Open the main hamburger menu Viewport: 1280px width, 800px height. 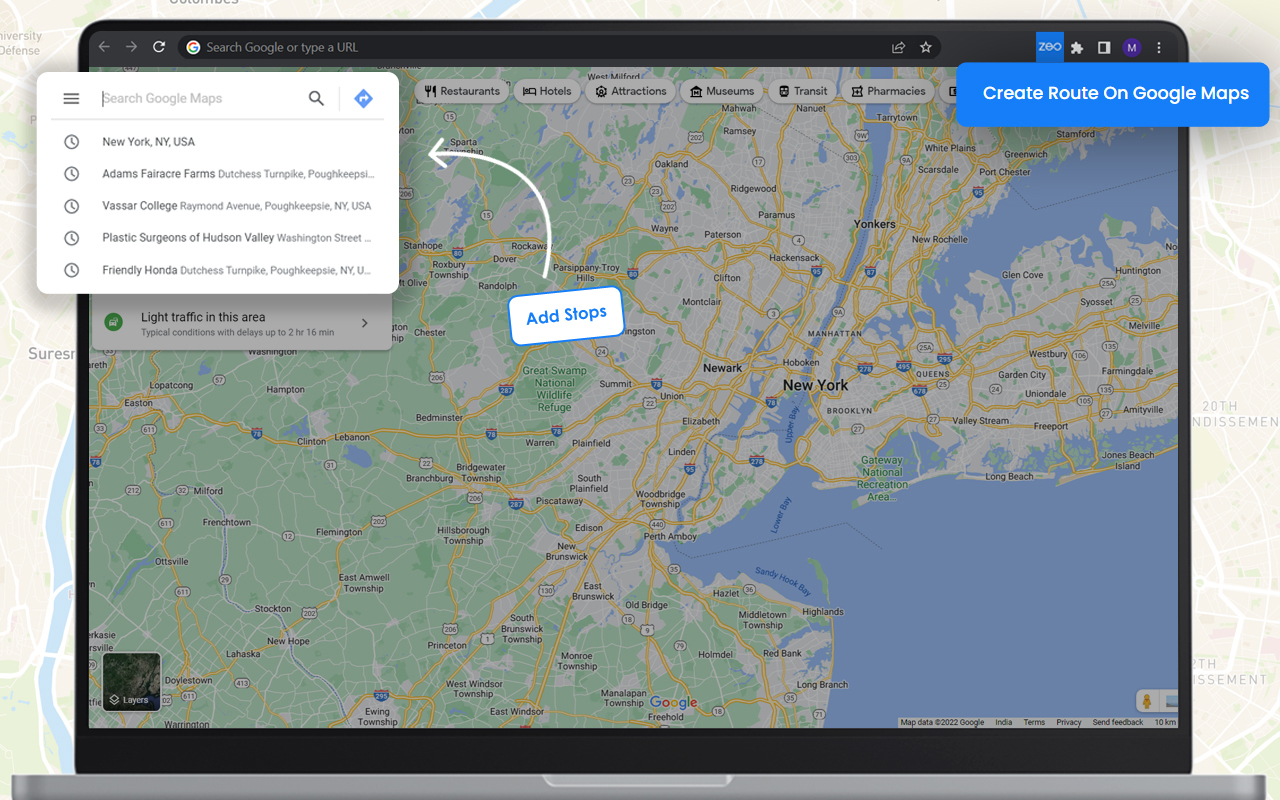[x=71, y=98]
